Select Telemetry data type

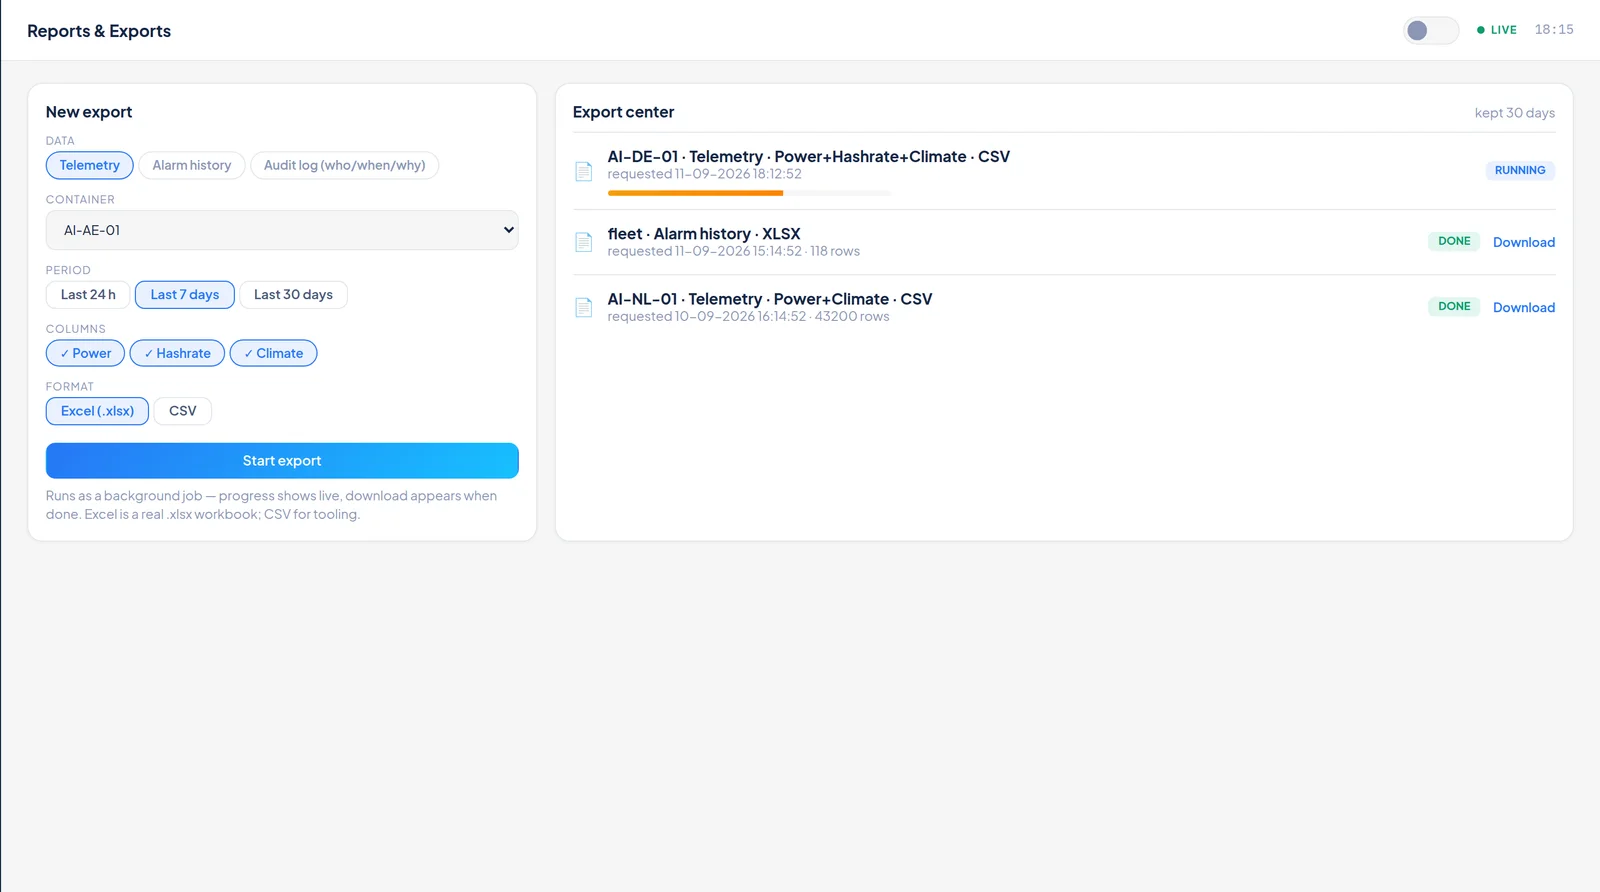(x=90, y=165)
